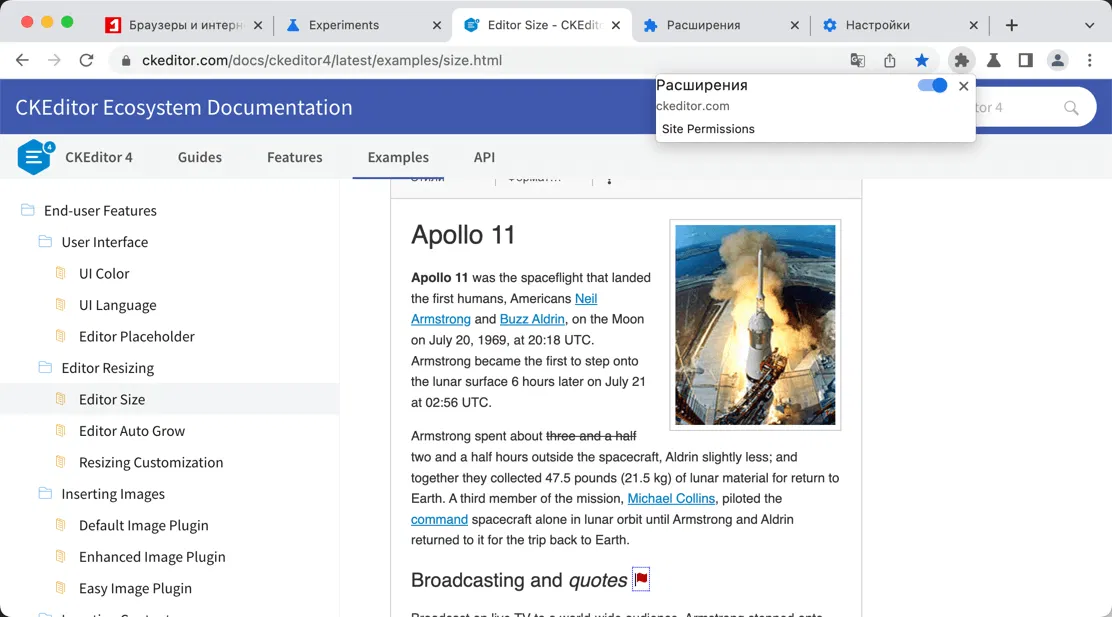Open the Chrome Labs flask icon
This screenshot has height=617, width=1112.
pyautogui.click(x=993, y=60)
